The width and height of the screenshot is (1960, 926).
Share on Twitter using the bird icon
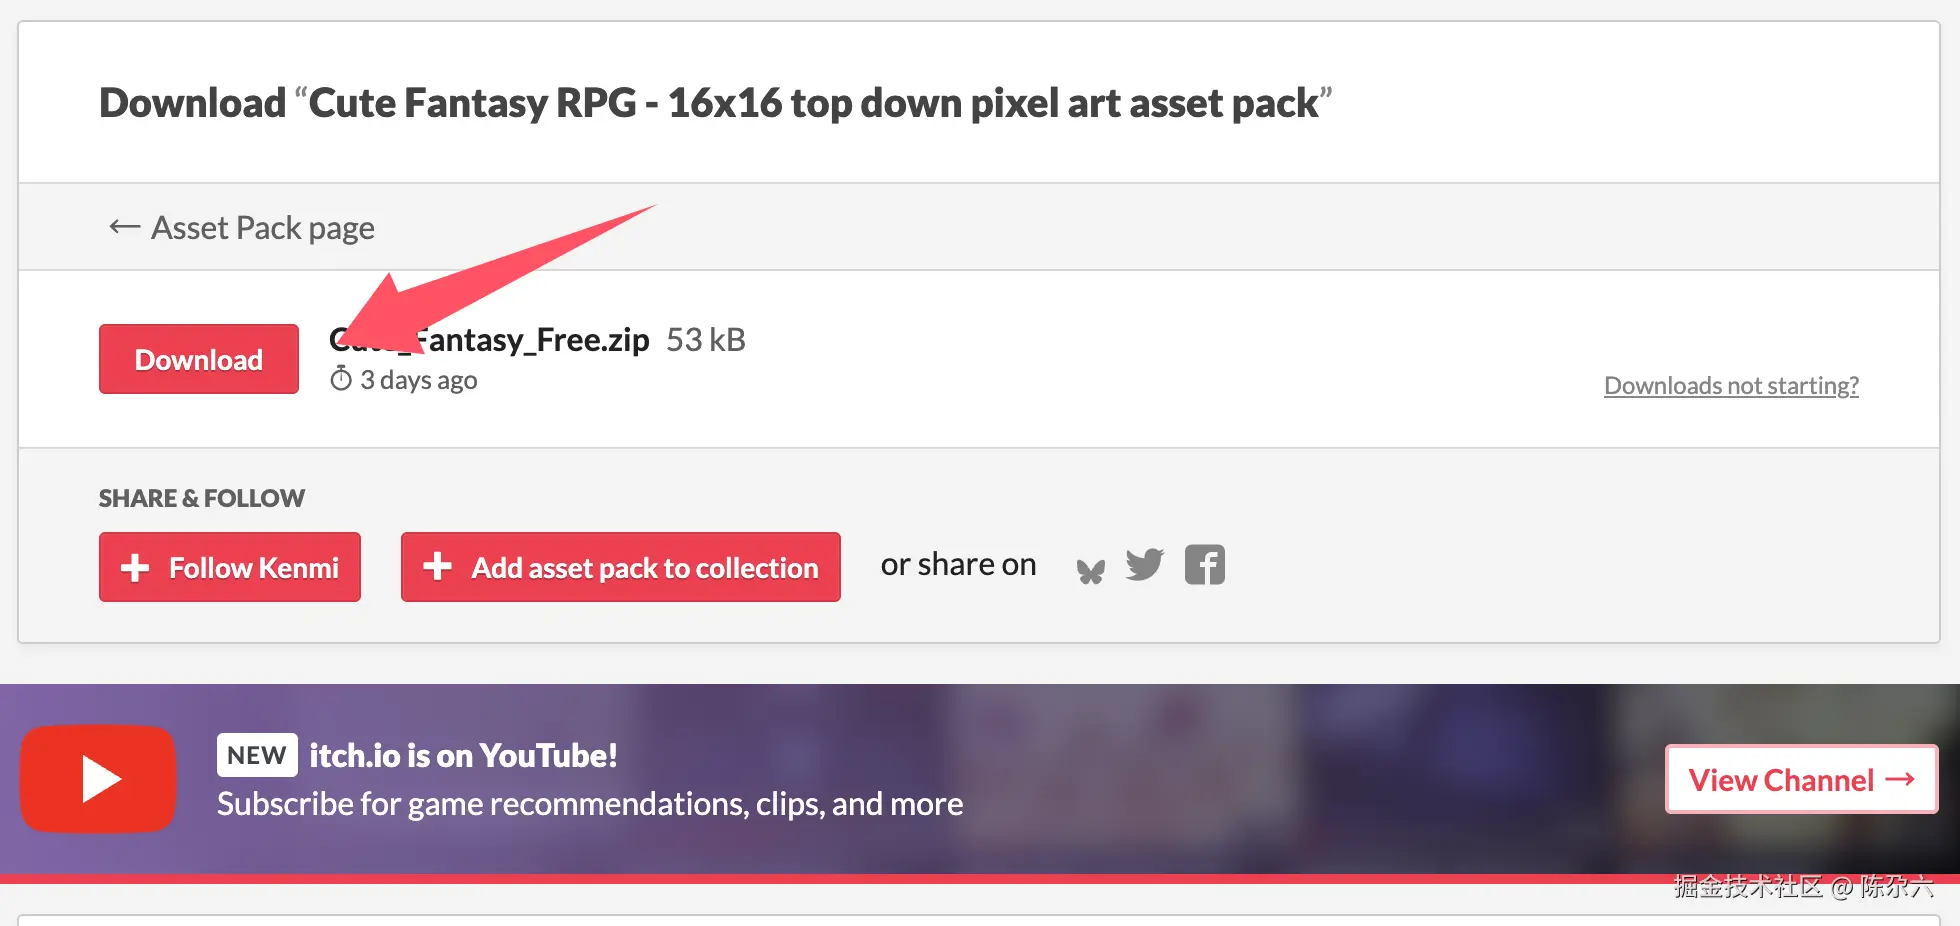click(1144, 565)
